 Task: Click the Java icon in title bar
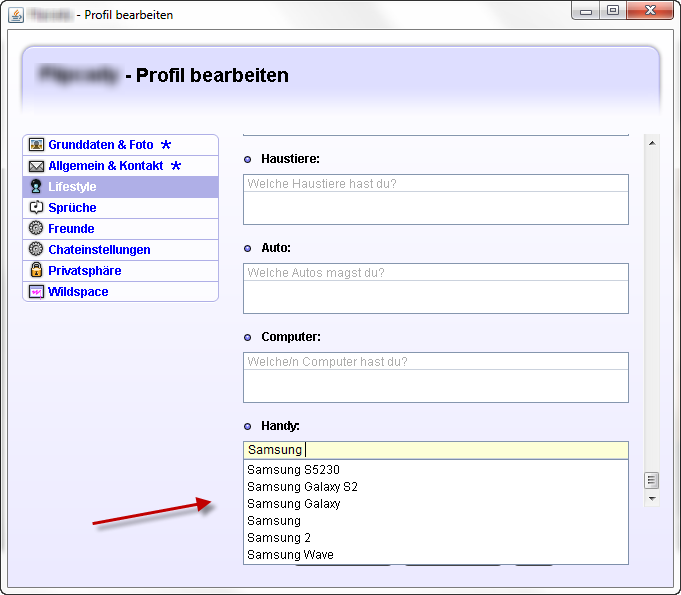[x=16, y=15]
